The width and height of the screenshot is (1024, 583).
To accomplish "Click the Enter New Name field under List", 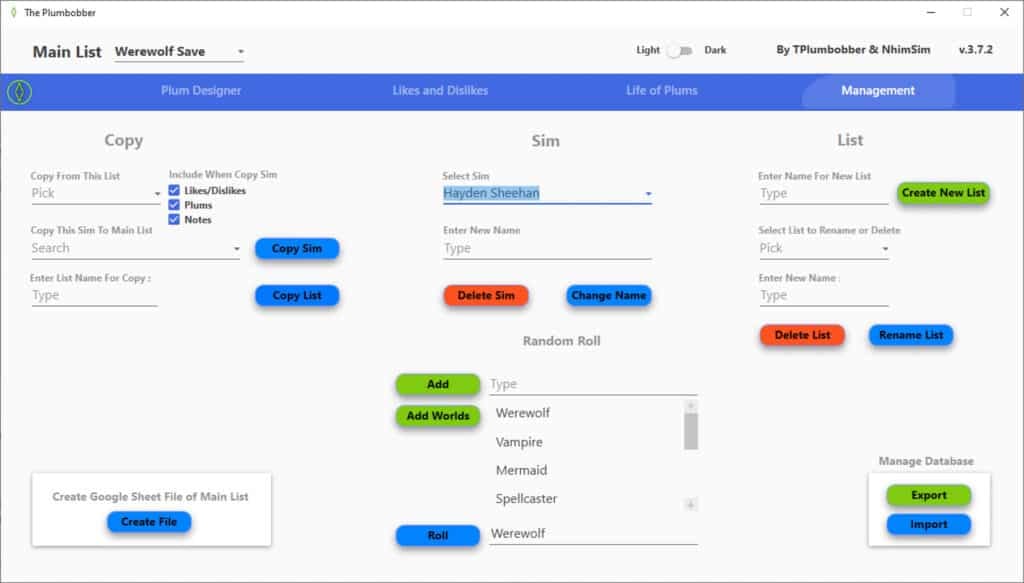I will 824,296.
